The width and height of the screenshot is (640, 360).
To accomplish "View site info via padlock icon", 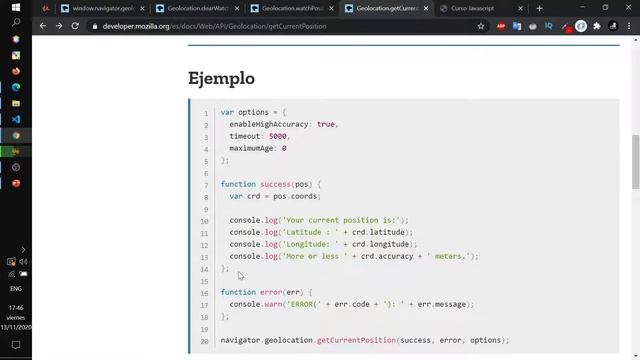I will click(95, 26).
